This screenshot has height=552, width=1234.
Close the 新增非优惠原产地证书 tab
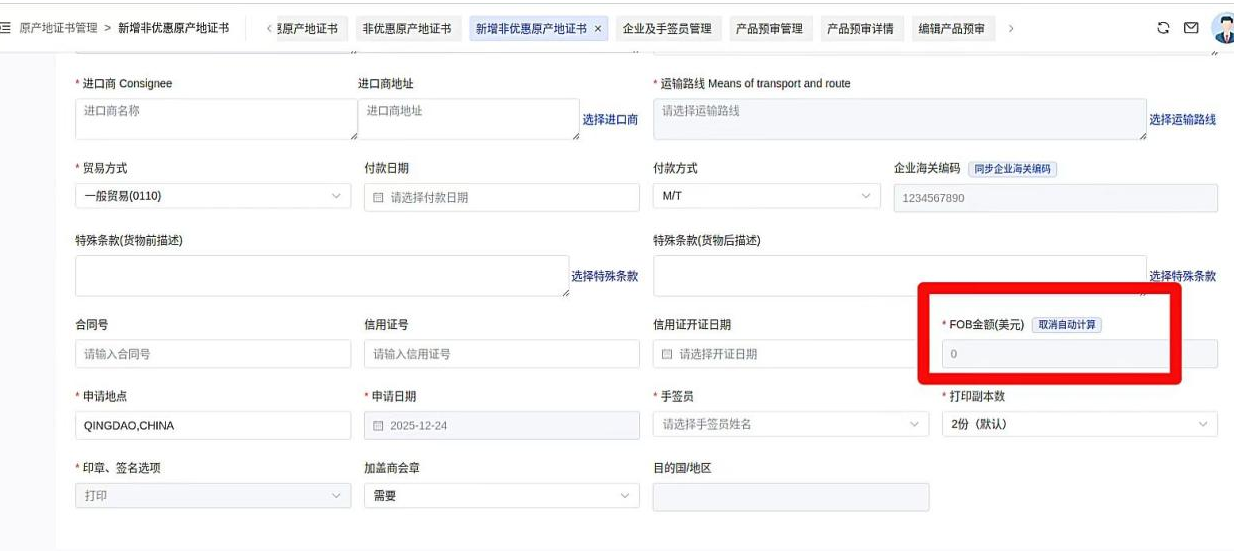(x=598, y=29)
